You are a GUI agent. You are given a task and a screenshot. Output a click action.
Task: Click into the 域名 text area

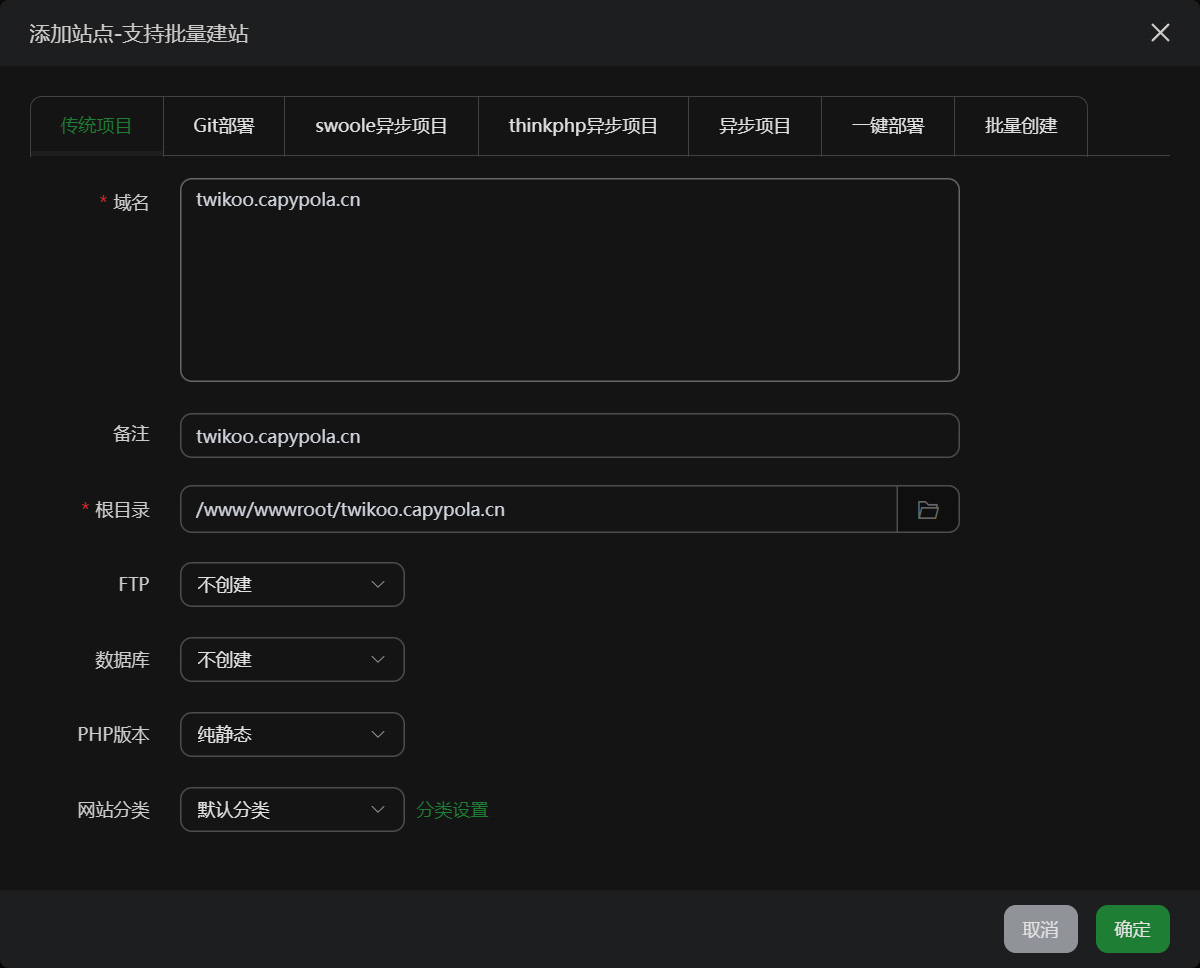(569, 280)
